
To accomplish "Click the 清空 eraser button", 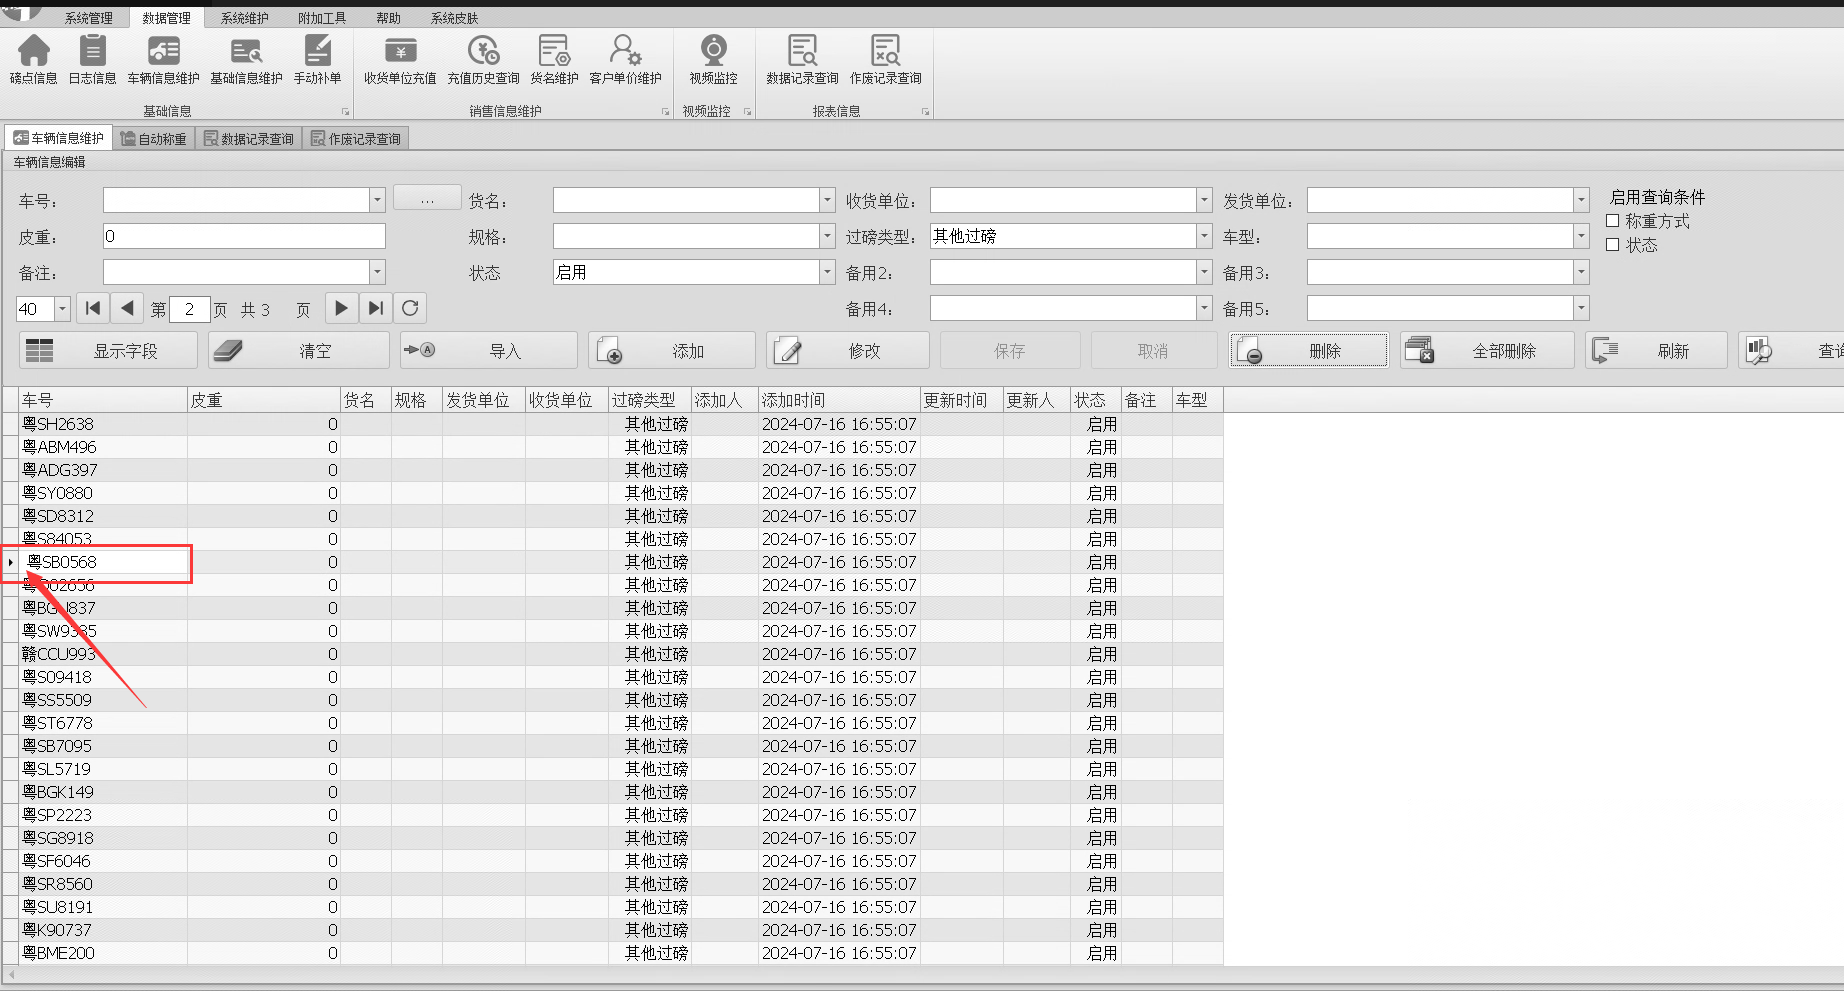I will point(299,351).
